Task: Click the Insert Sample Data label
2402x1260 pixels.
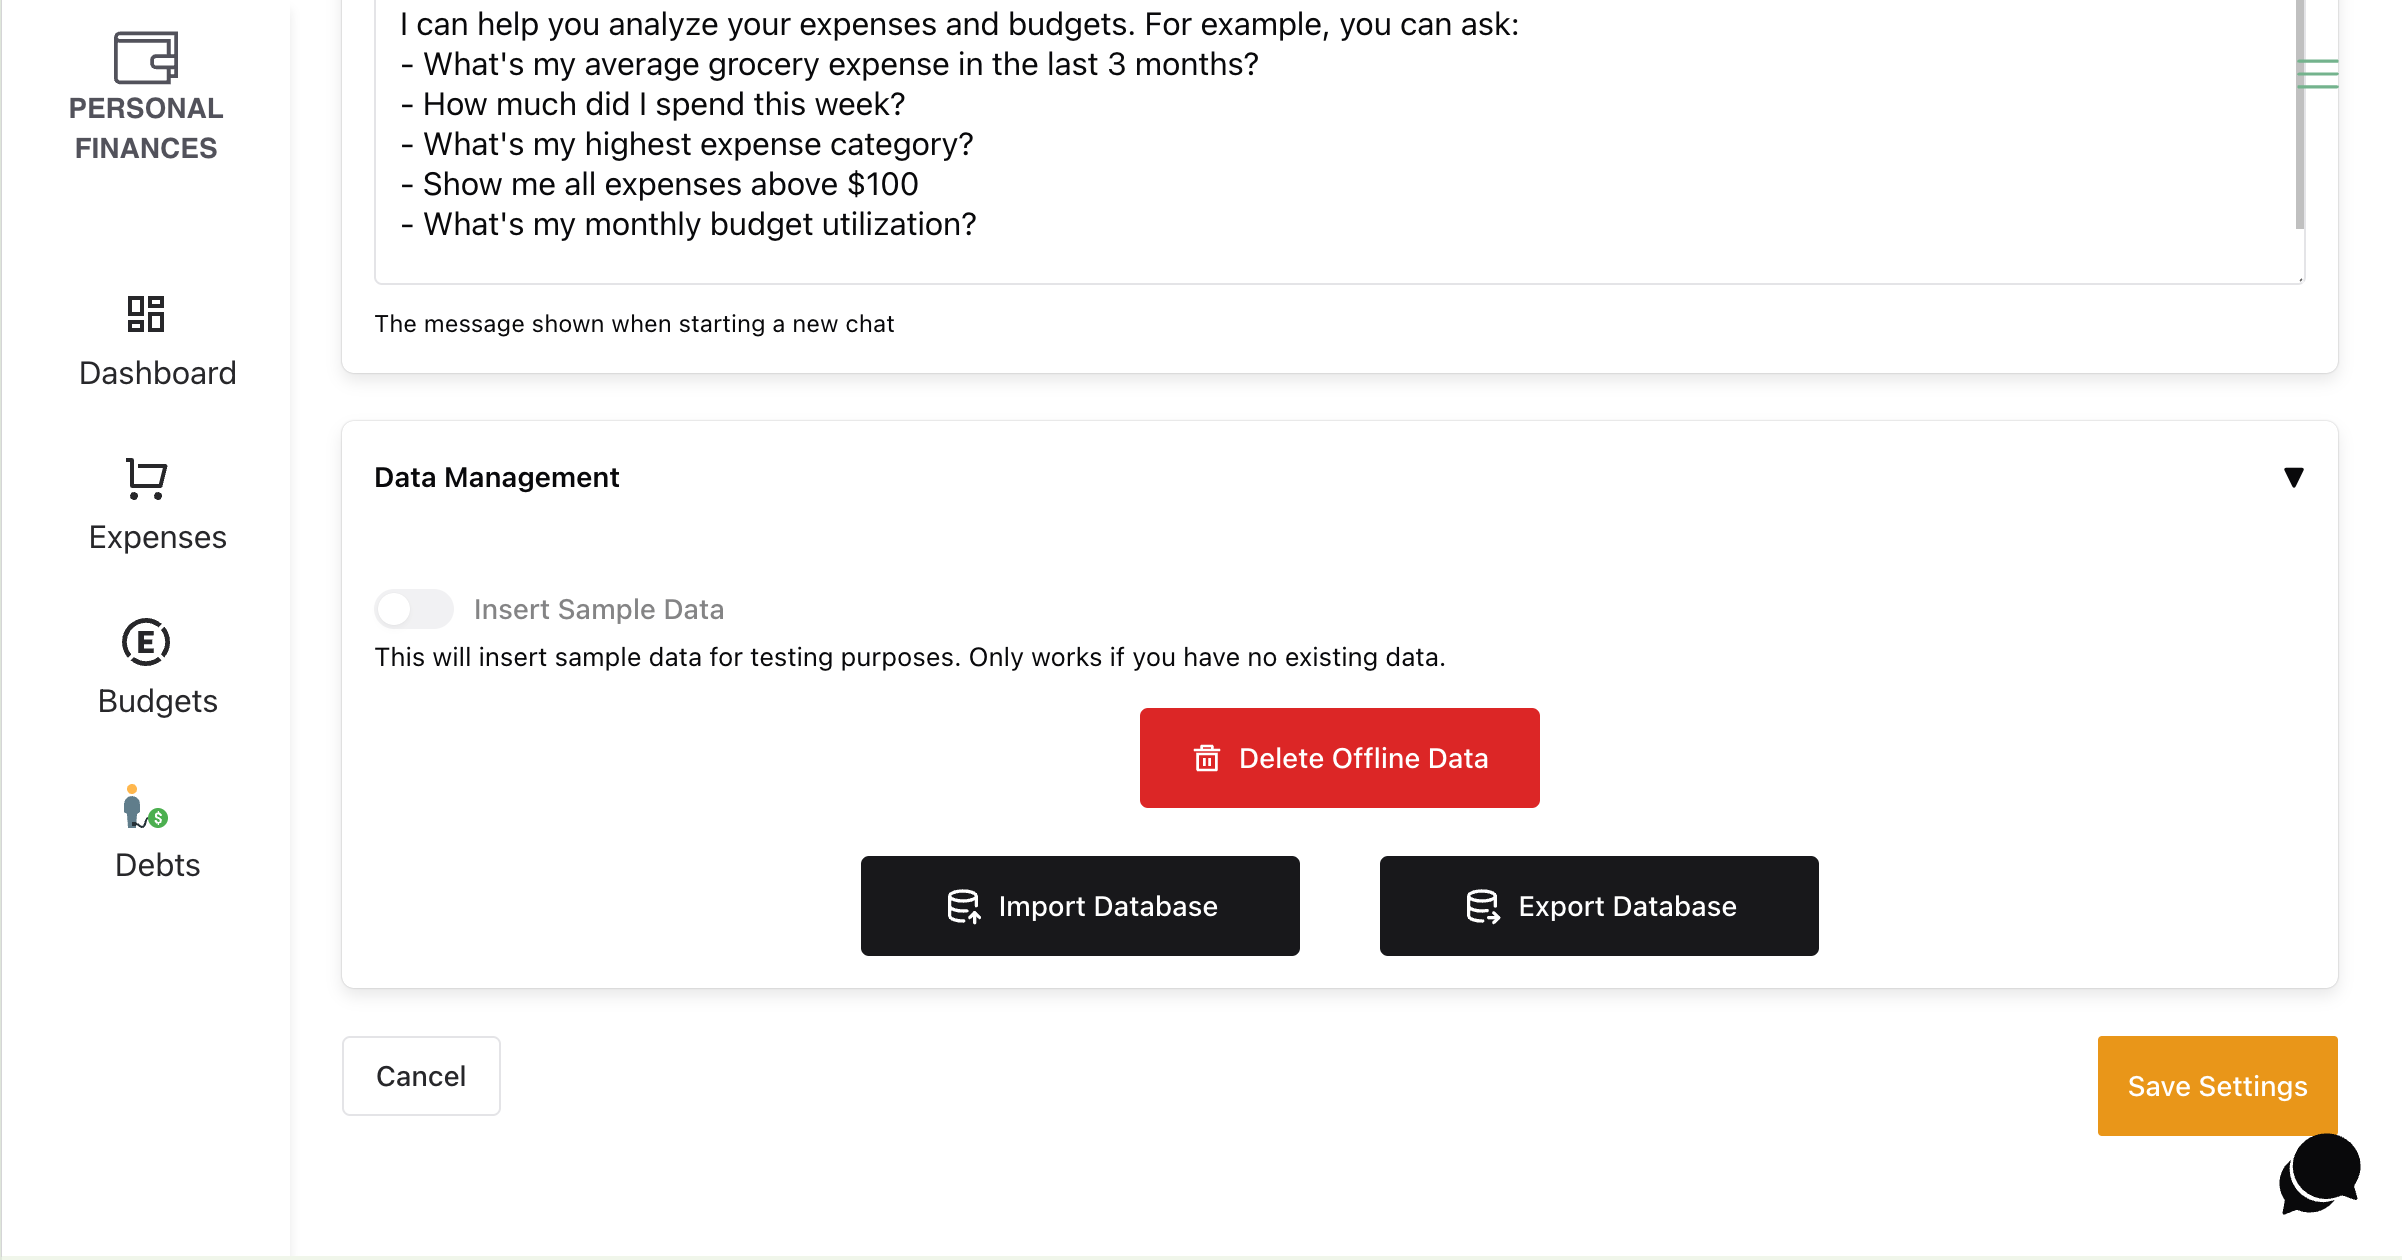Action: [598, 609]
